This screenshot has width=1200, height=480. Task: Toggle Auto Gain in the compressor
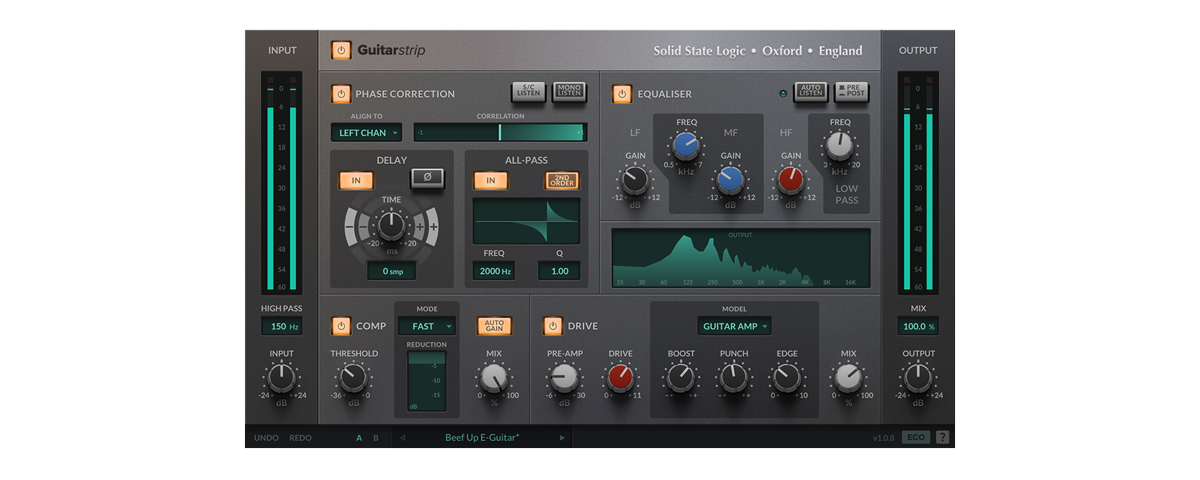495,326
